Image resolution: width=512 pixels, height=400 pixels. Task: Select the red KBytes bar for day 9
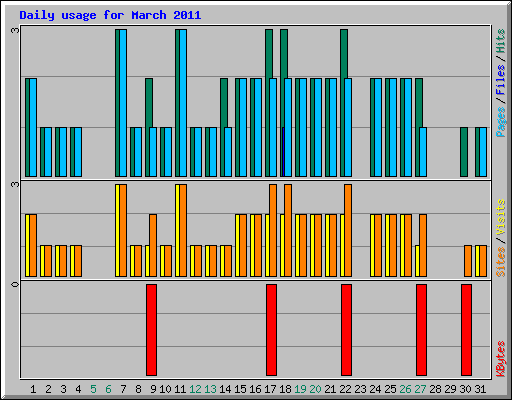[x=151, y=330]
